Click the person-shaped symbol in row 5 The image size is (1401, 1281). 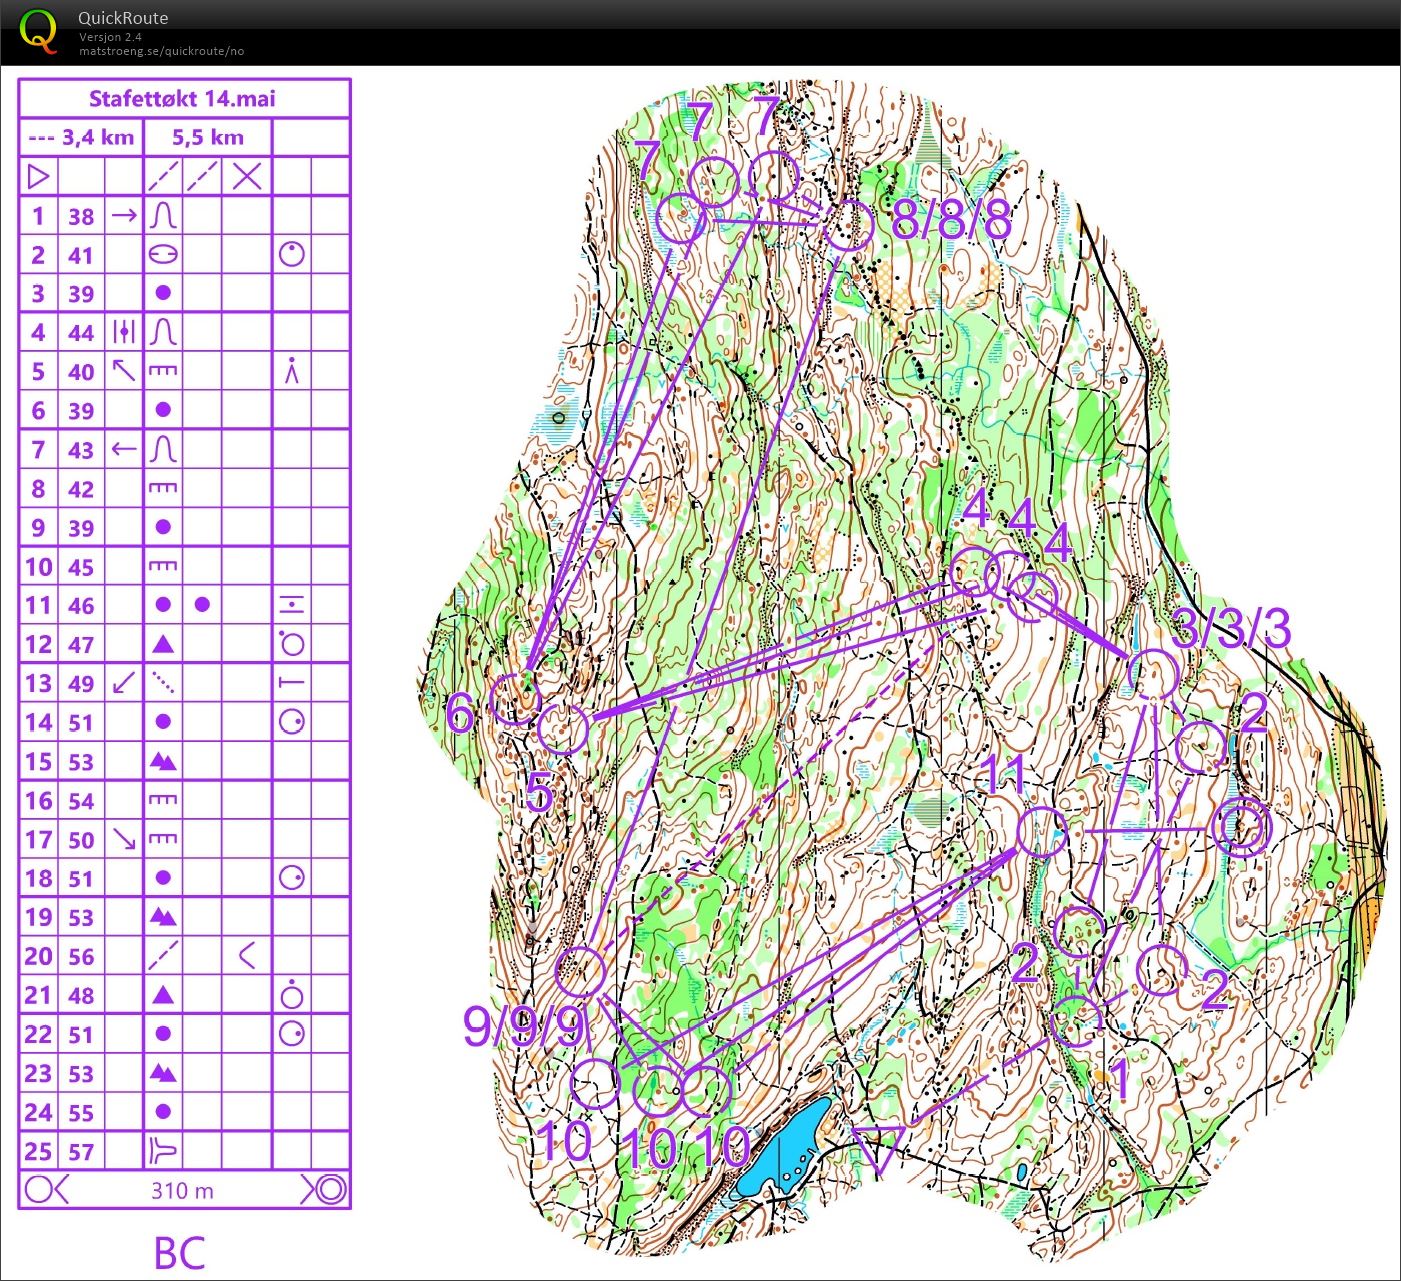coord(291,371)
